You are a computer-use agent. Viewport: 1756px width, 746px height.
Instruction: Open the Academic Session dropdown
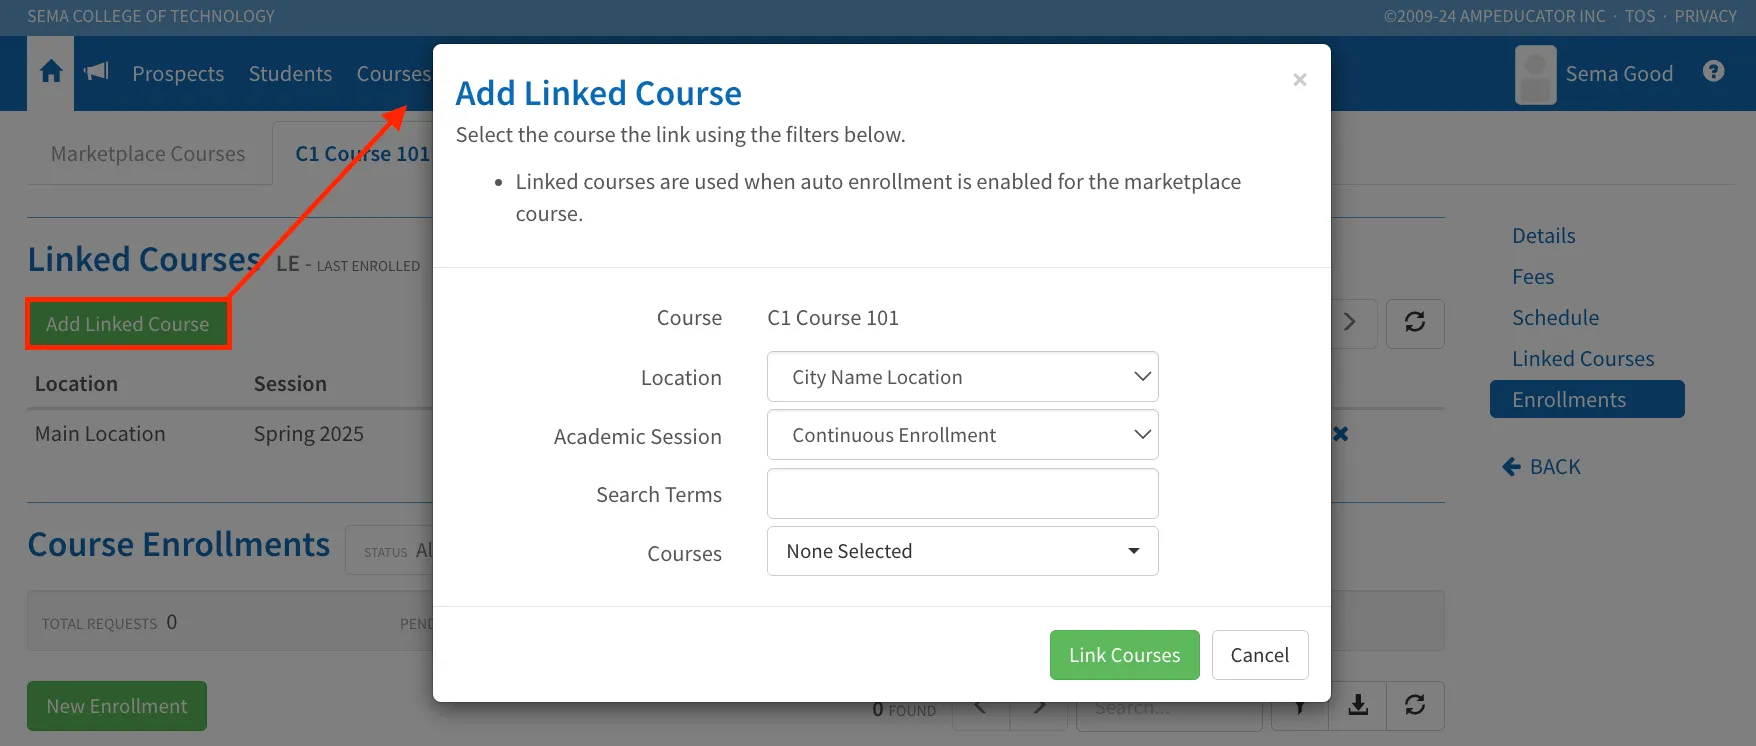pyautogui.click(x=962, y=435)
